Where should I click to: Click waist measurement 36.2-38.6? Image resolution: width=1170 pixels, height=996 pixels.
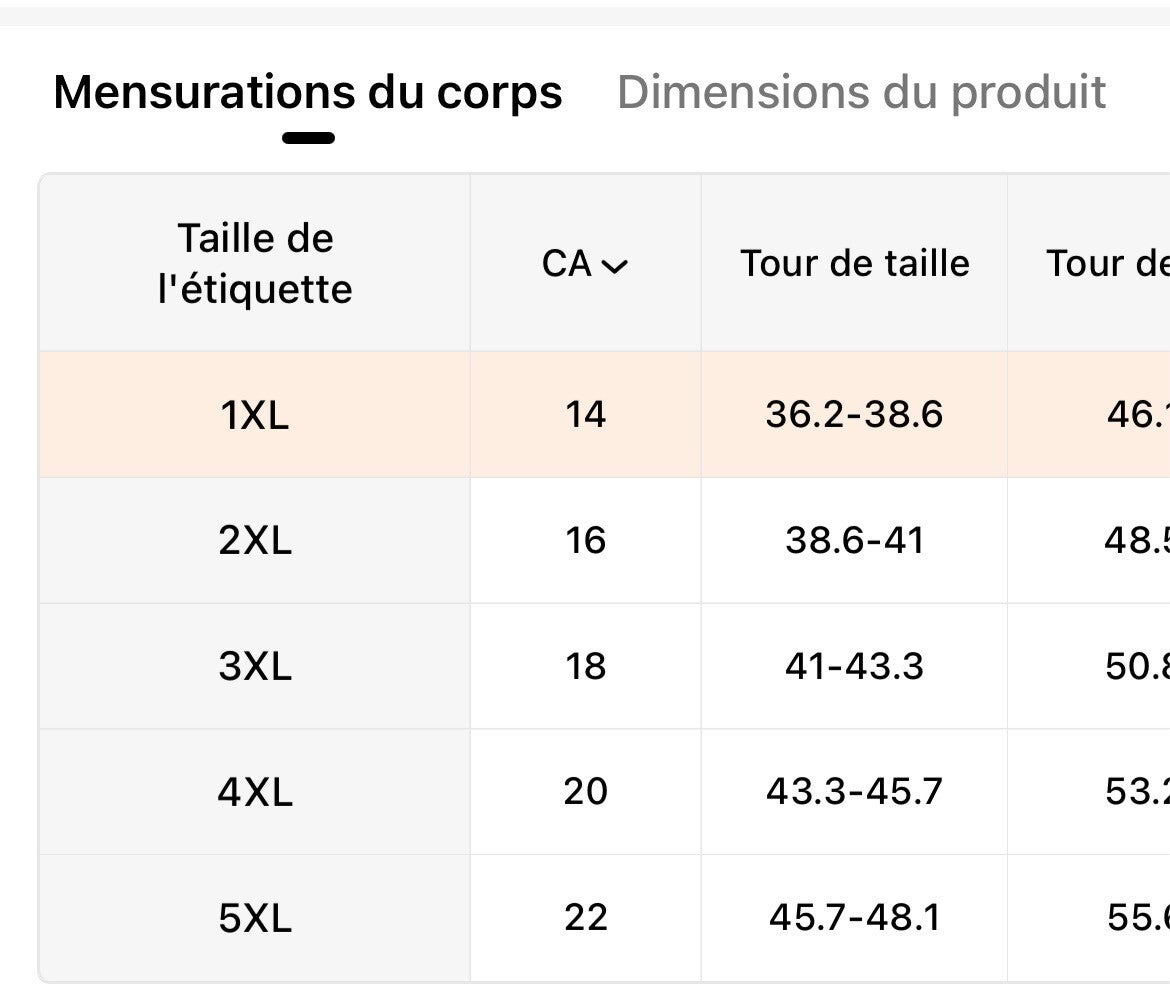(x=854, y=414)
